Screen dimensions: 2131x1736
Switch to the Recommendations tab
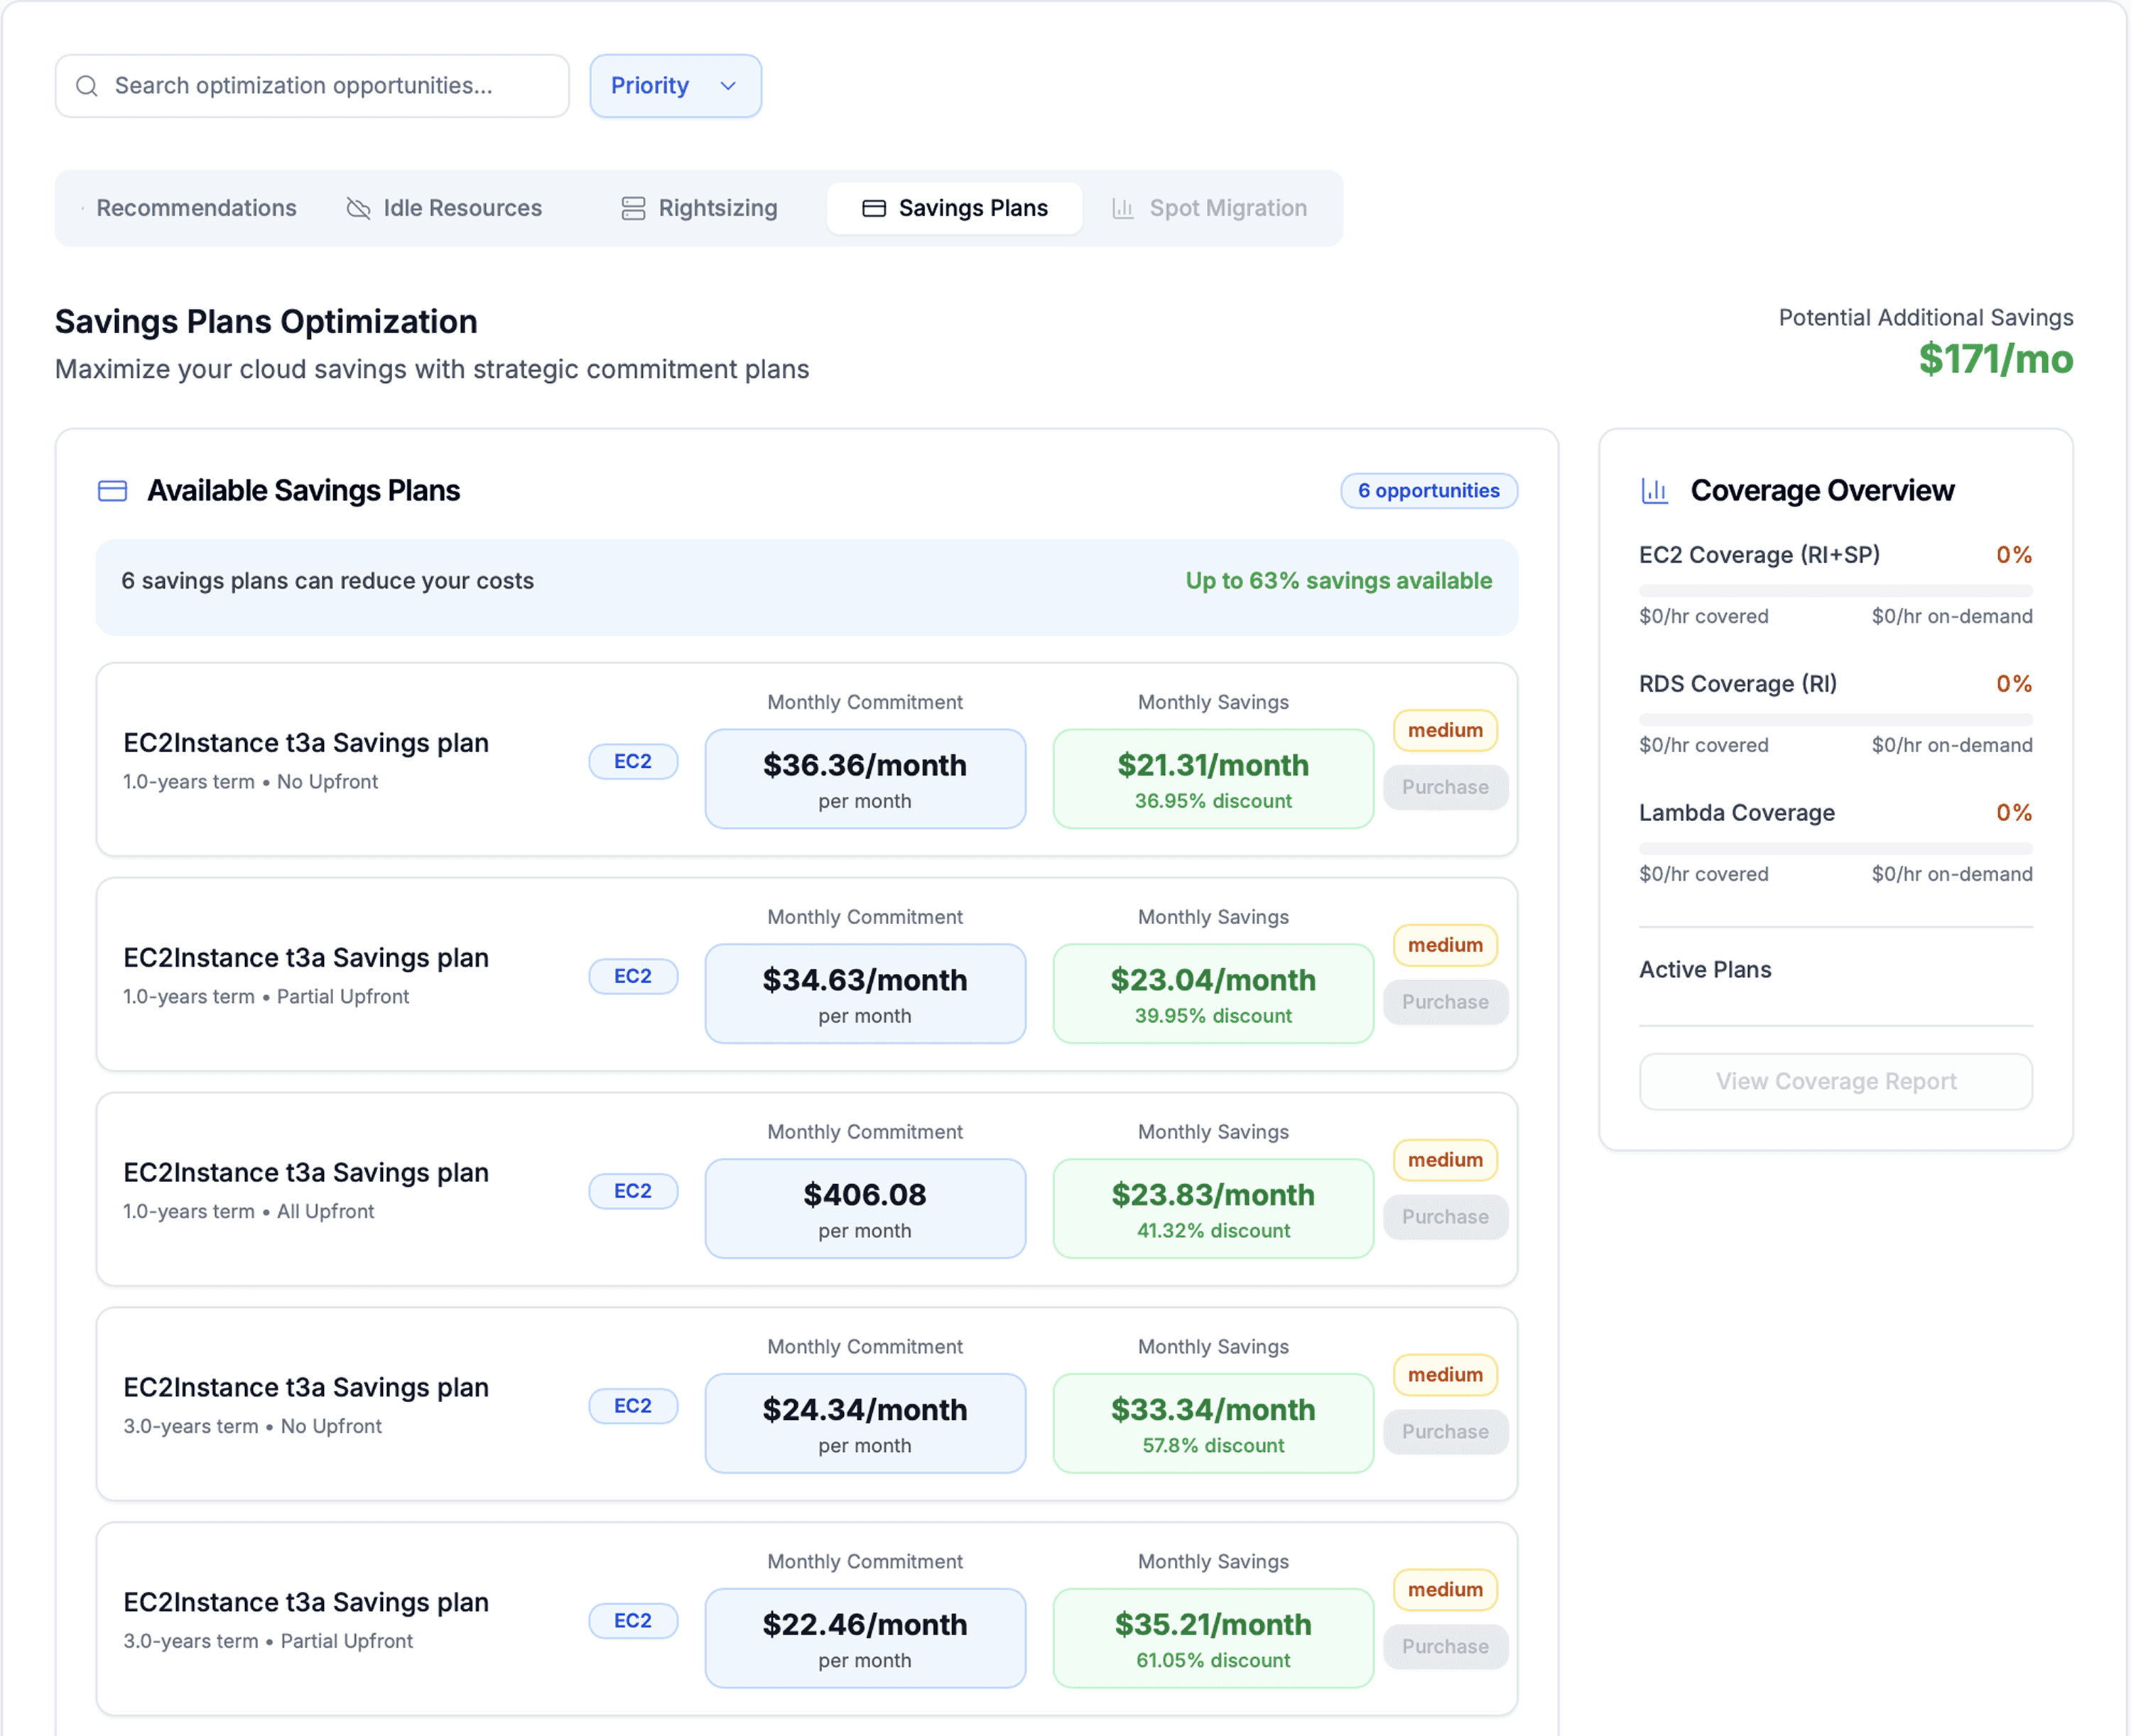196,208
